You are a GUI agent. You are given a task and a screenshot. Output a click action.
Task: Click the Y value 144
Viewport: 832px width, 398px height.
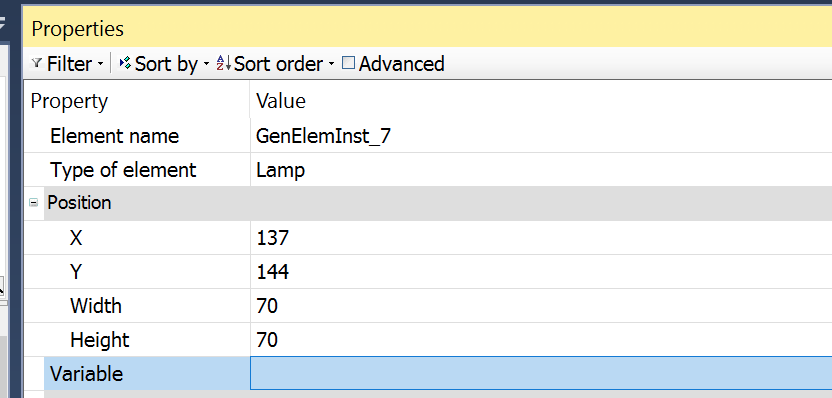point(273,272)
